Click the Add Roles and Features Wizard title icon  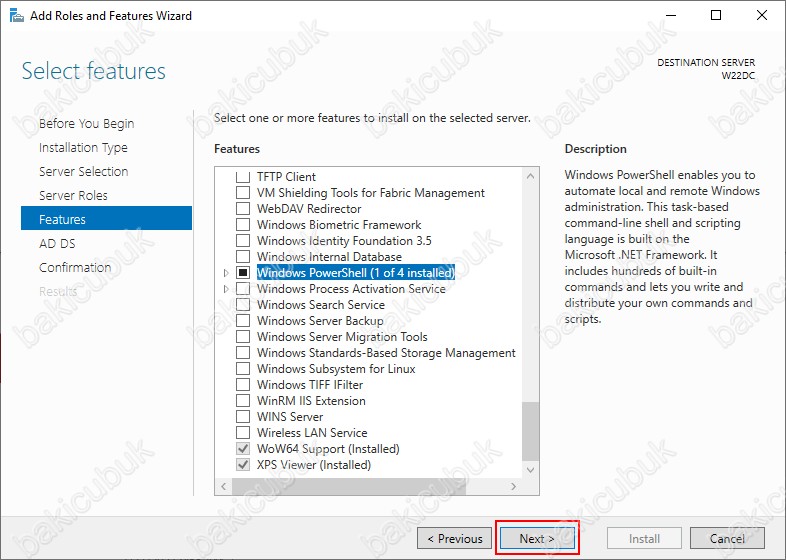point(17,16)
